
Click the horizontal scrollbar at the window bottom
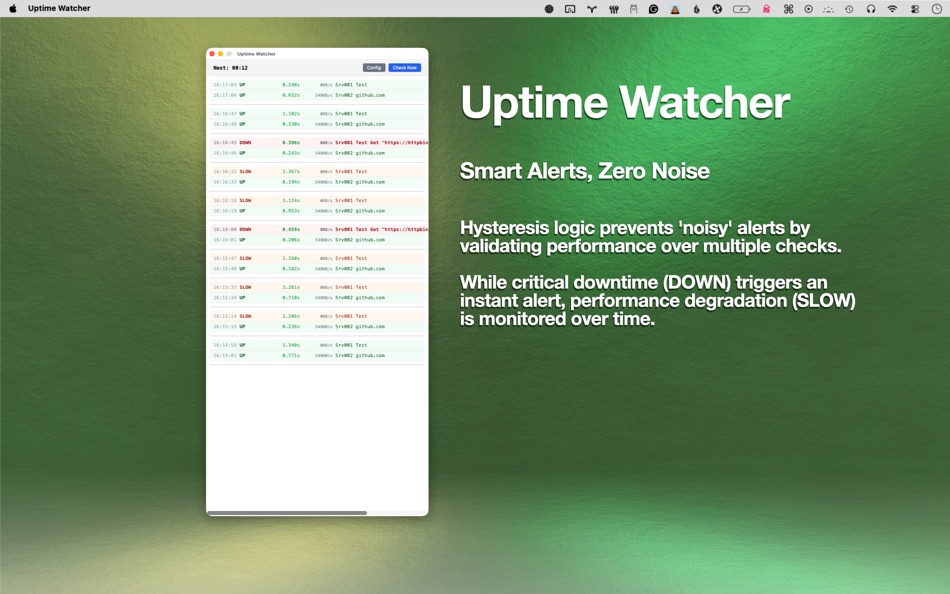[x=288, y=511]
